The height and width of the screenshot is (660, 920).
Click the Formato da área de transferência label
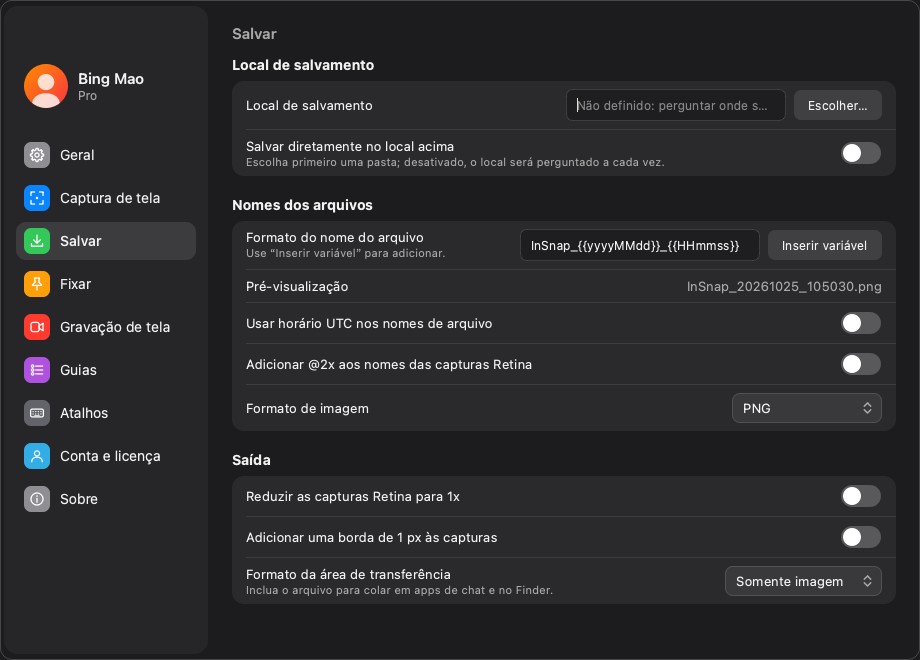348,575
